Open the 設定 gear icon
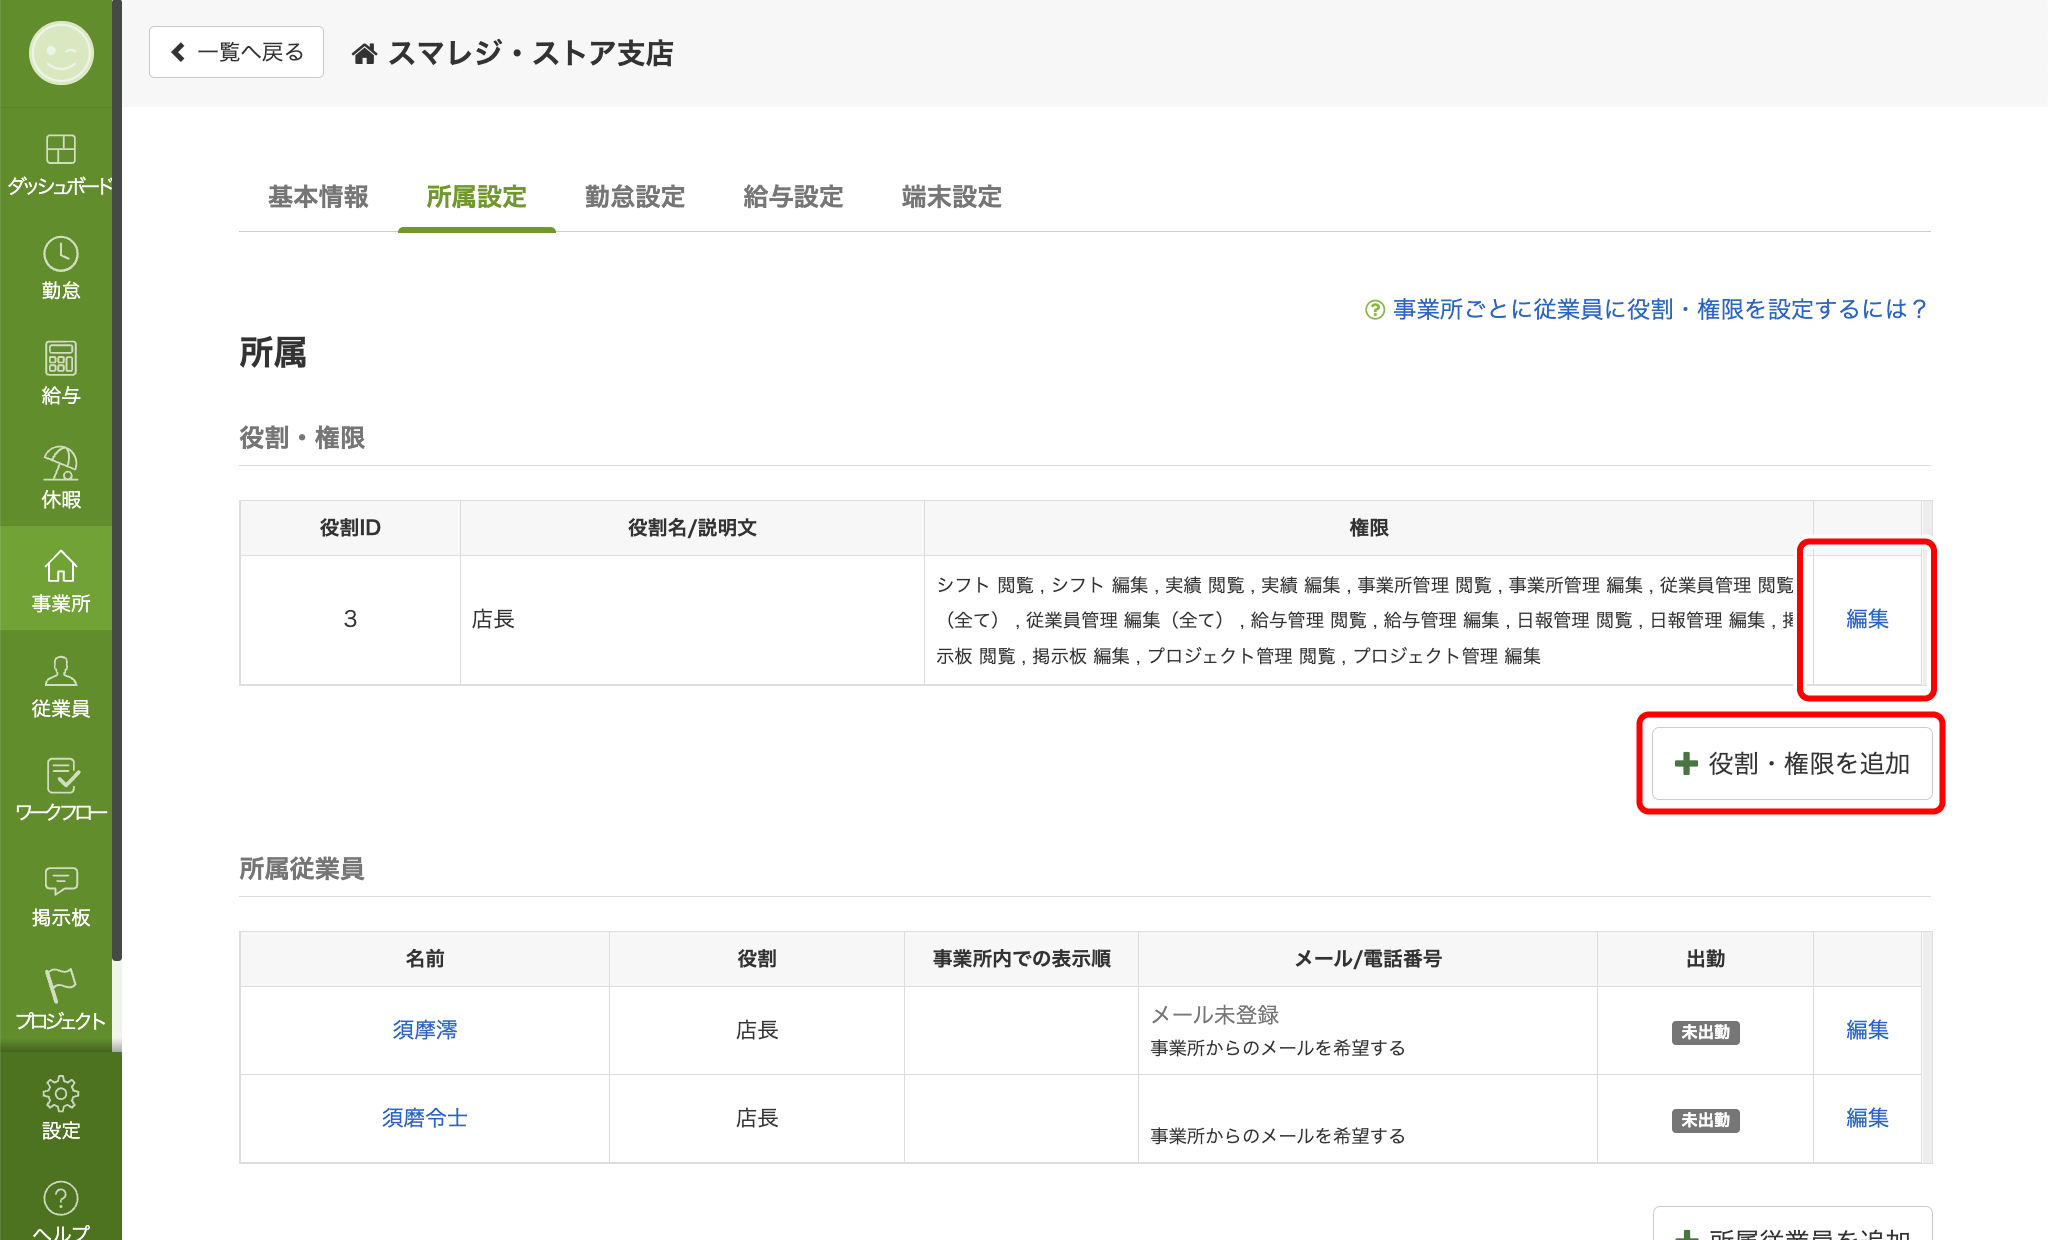2048x1240 pixels. tap(60, 1094)
